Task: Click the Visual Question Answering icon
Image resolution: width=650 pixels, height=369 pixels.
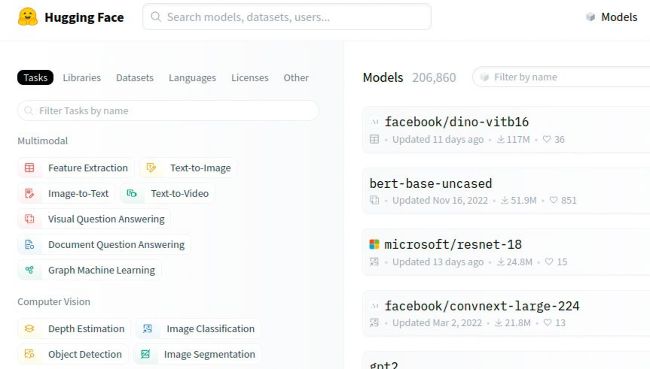Action: pyautogui.click(x=29, y=219)
